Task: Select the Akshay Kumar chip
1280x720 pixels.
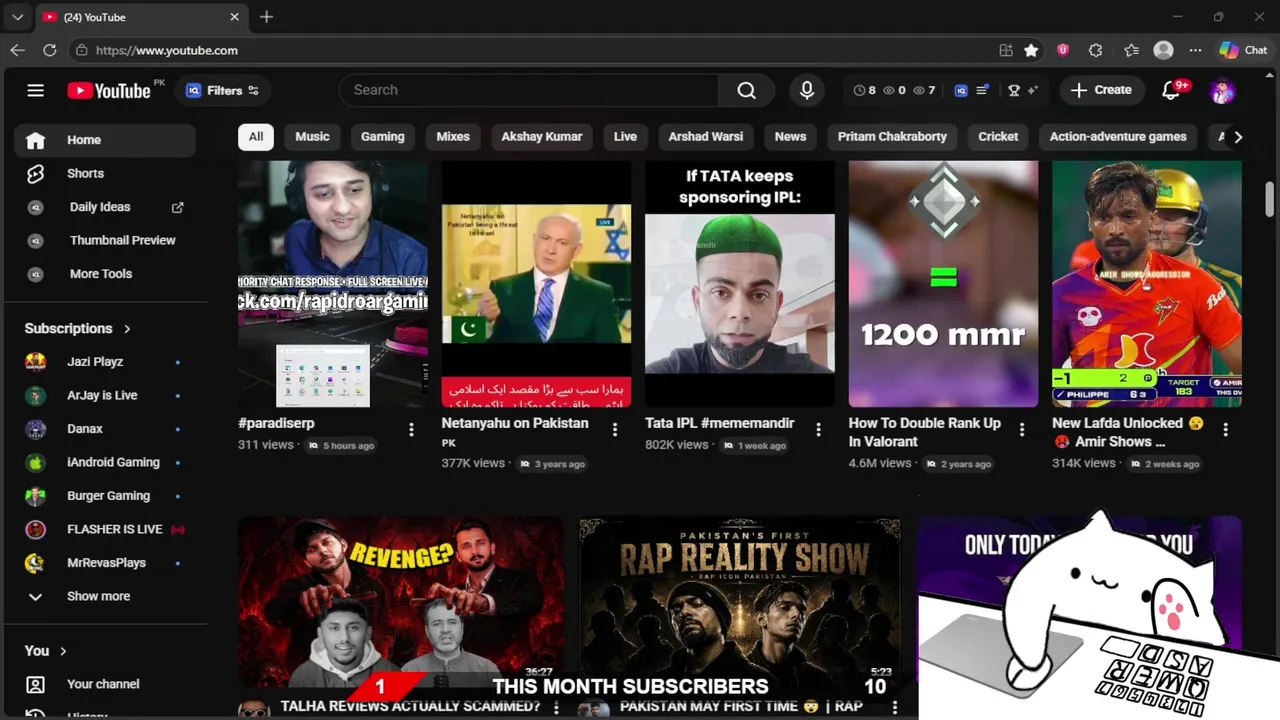Action: click(x=542, y=137)
